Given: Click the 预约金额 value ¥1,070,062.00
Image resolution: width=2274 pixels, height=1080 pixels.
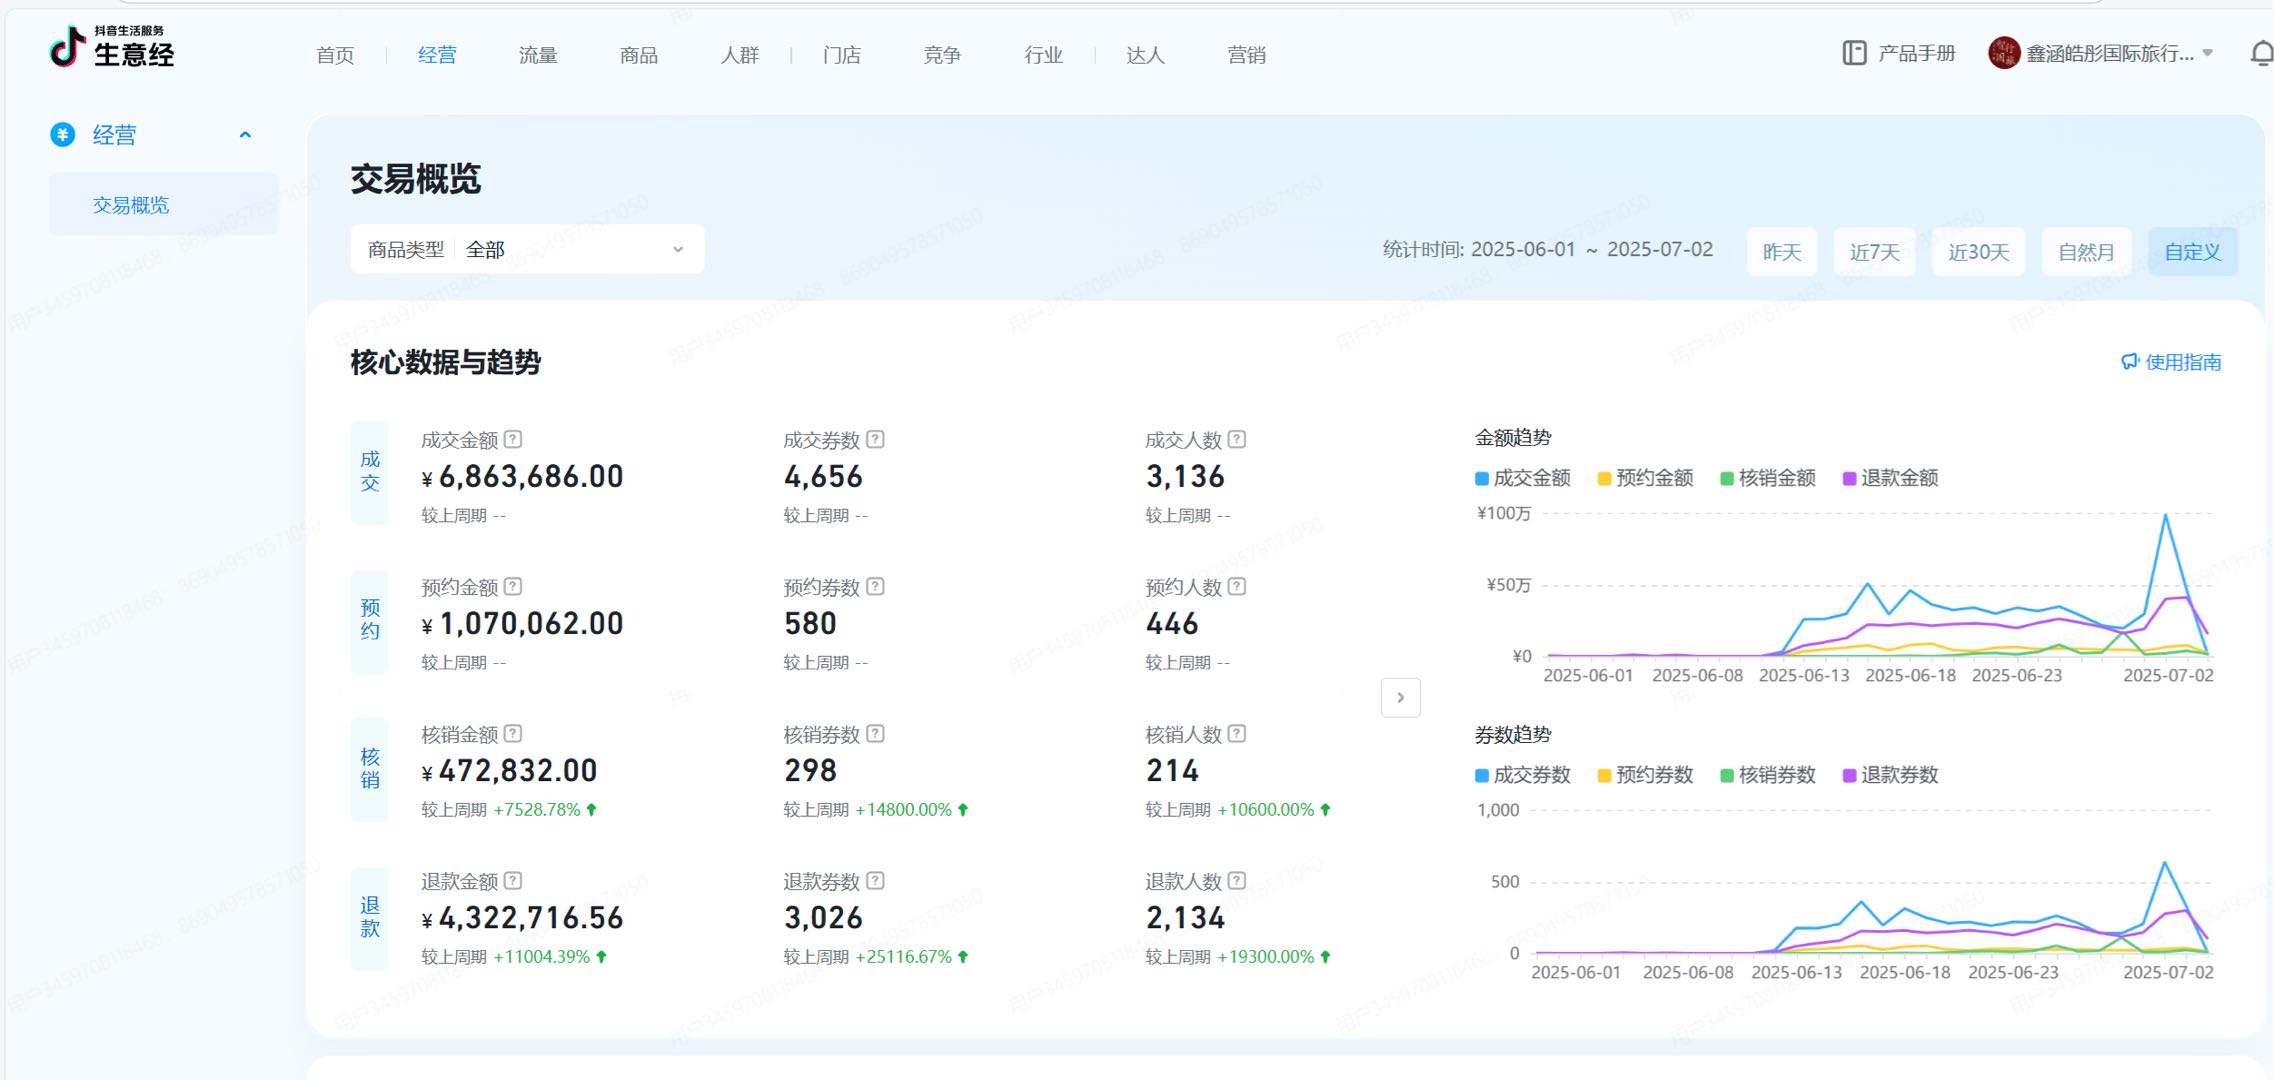Looking at the screenshot, I should (522, 624).
